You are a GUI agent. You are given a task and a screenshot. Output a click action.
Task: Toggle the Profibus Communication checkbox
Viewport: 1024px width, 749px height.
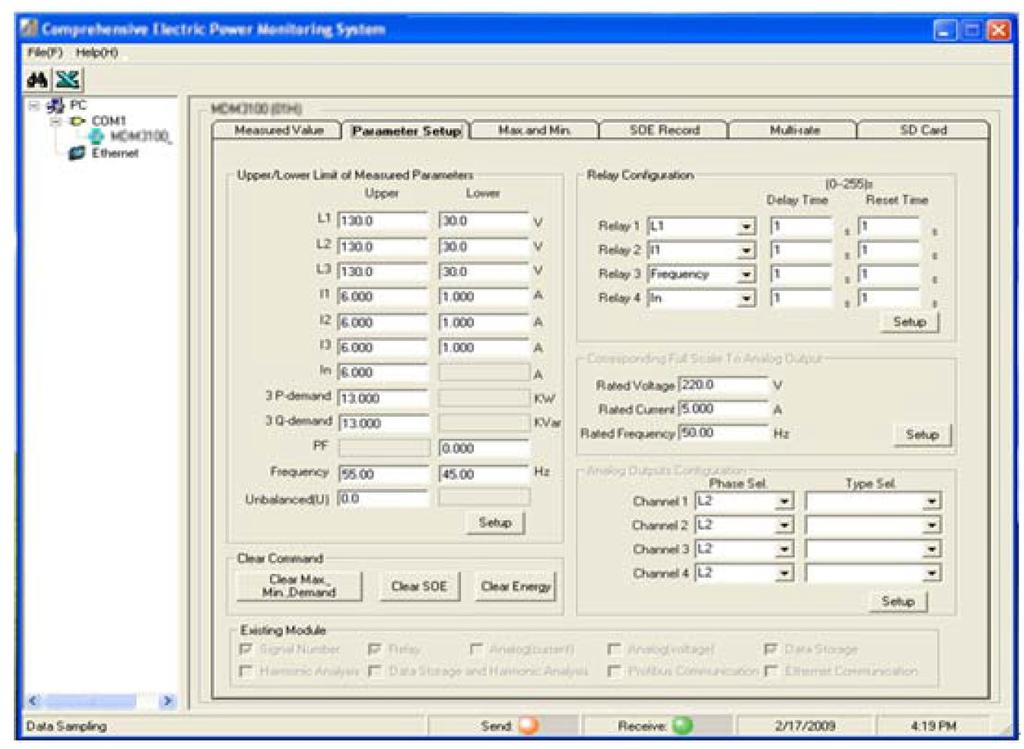[613, 671]
